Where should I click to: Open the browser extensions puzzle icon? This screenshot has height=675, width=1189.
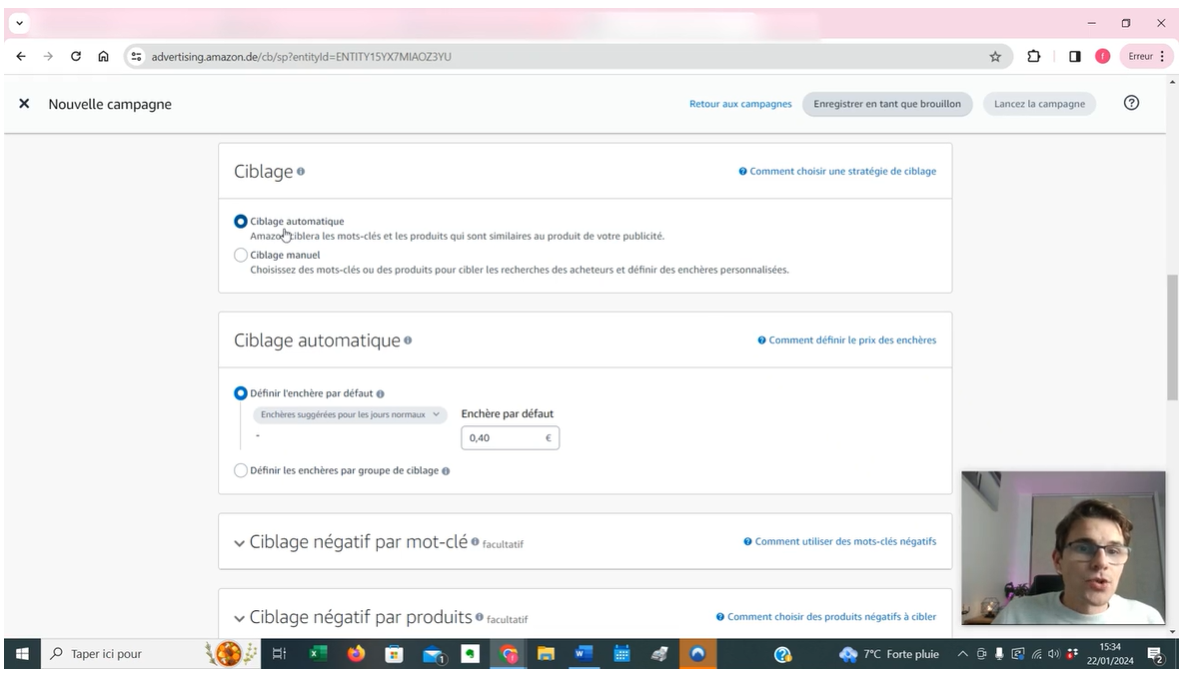(1035, 57)
